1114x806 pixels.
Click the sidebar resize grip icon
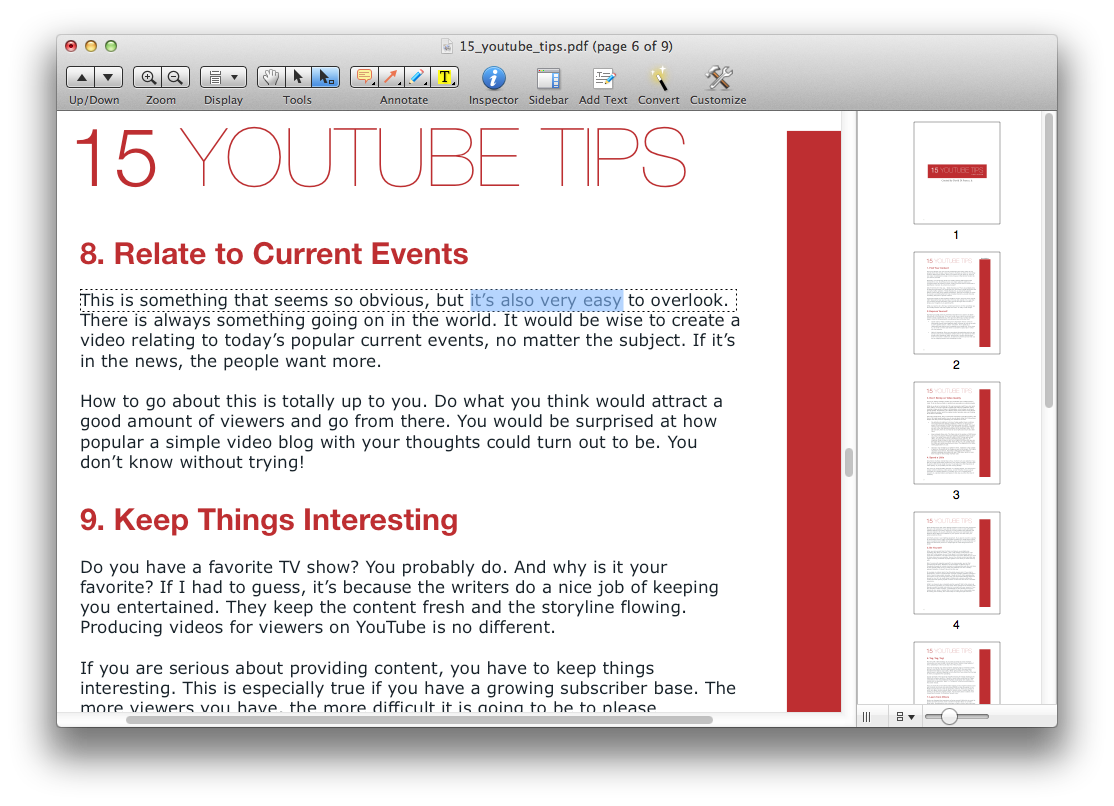point(866,716)
